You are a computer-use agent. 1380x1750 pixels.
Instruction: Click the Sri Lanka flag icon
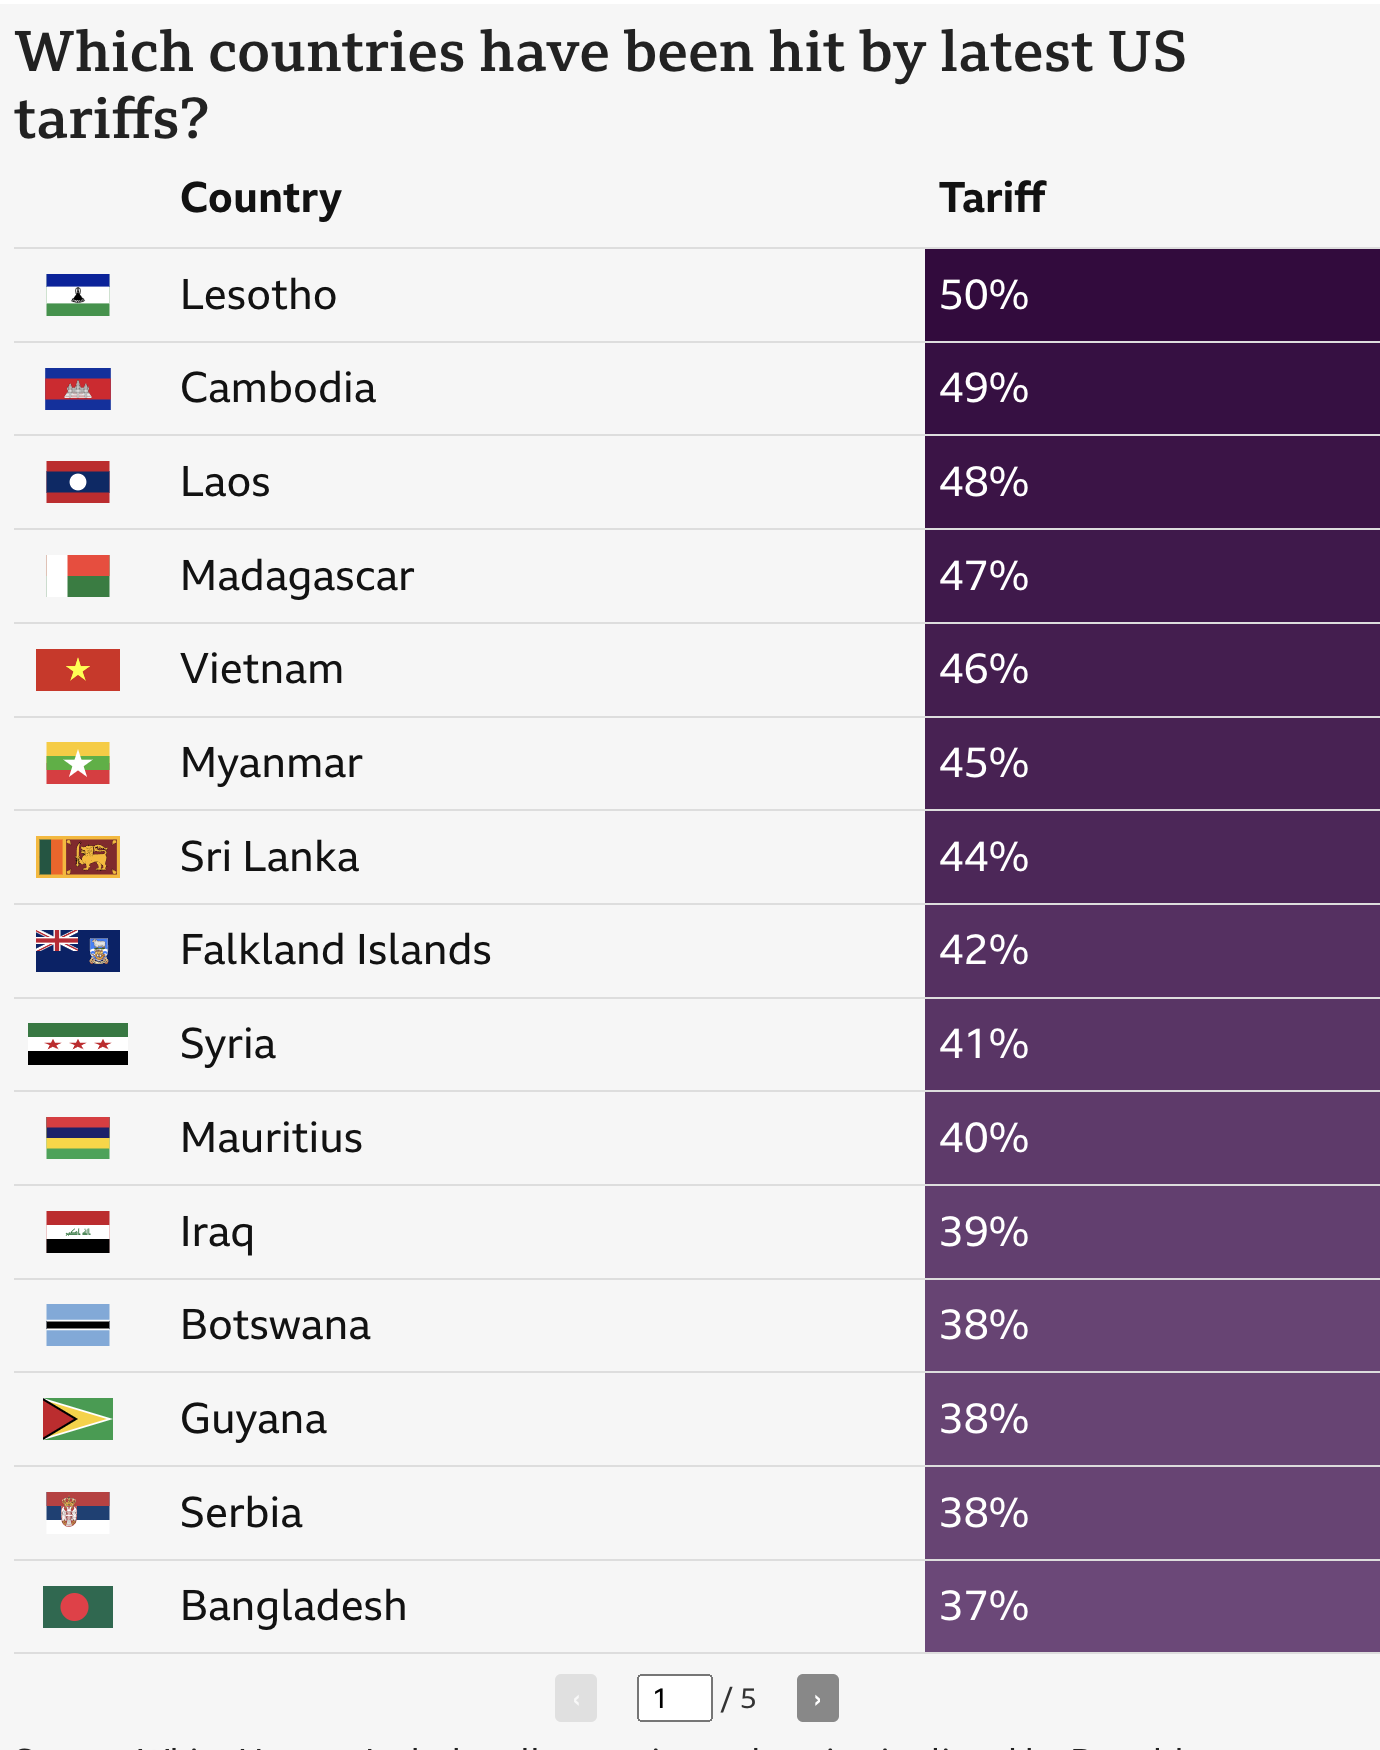(78, 857)
